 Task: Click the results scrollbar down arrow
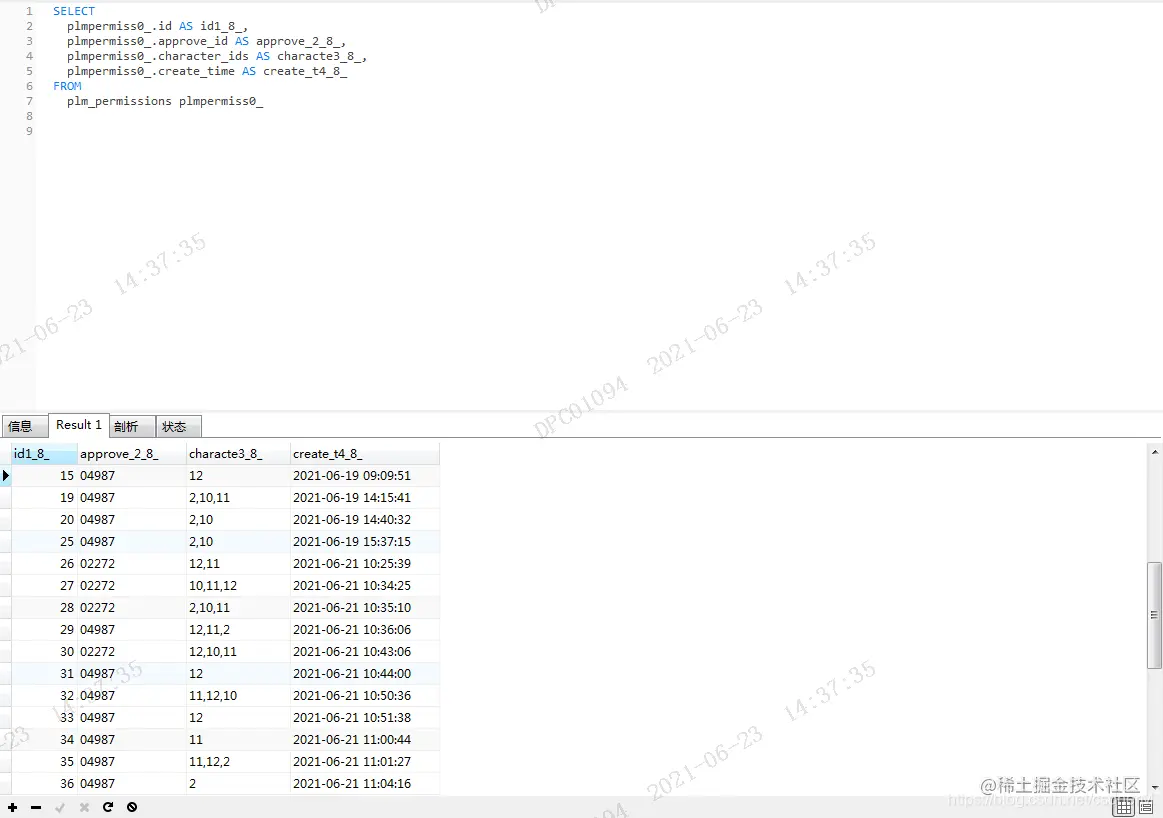tap(1154, 788)
